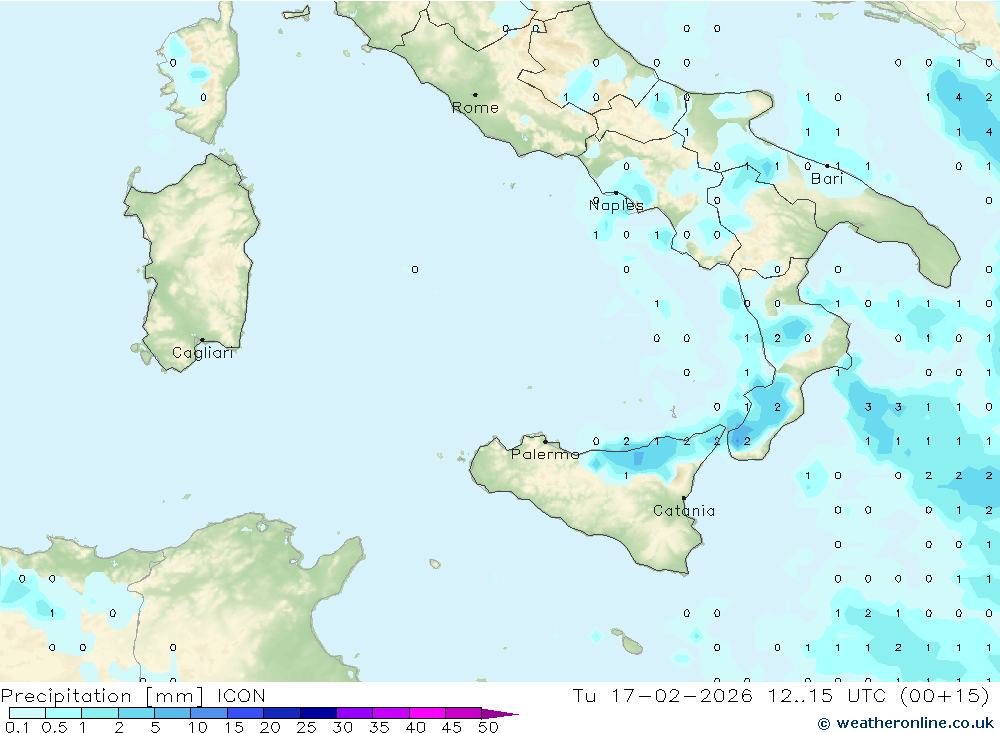Select the Bari city label
This screenshot has height=733, width=1000.
[827, 179]
